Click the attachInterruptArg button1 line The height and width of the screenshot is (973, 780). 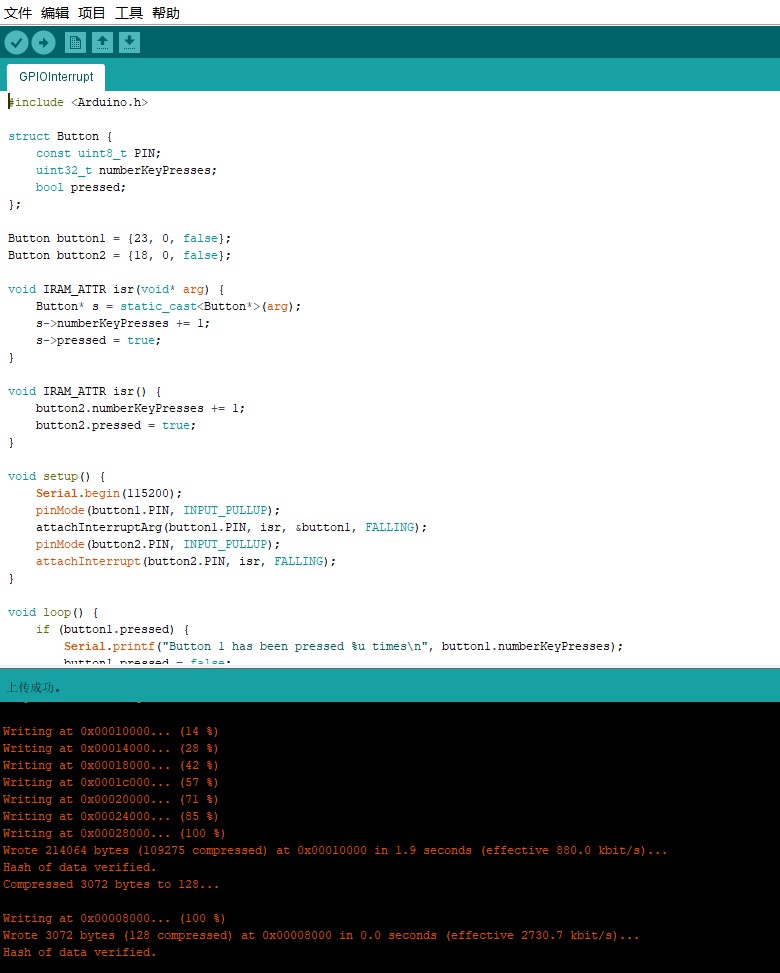[231, 527]
